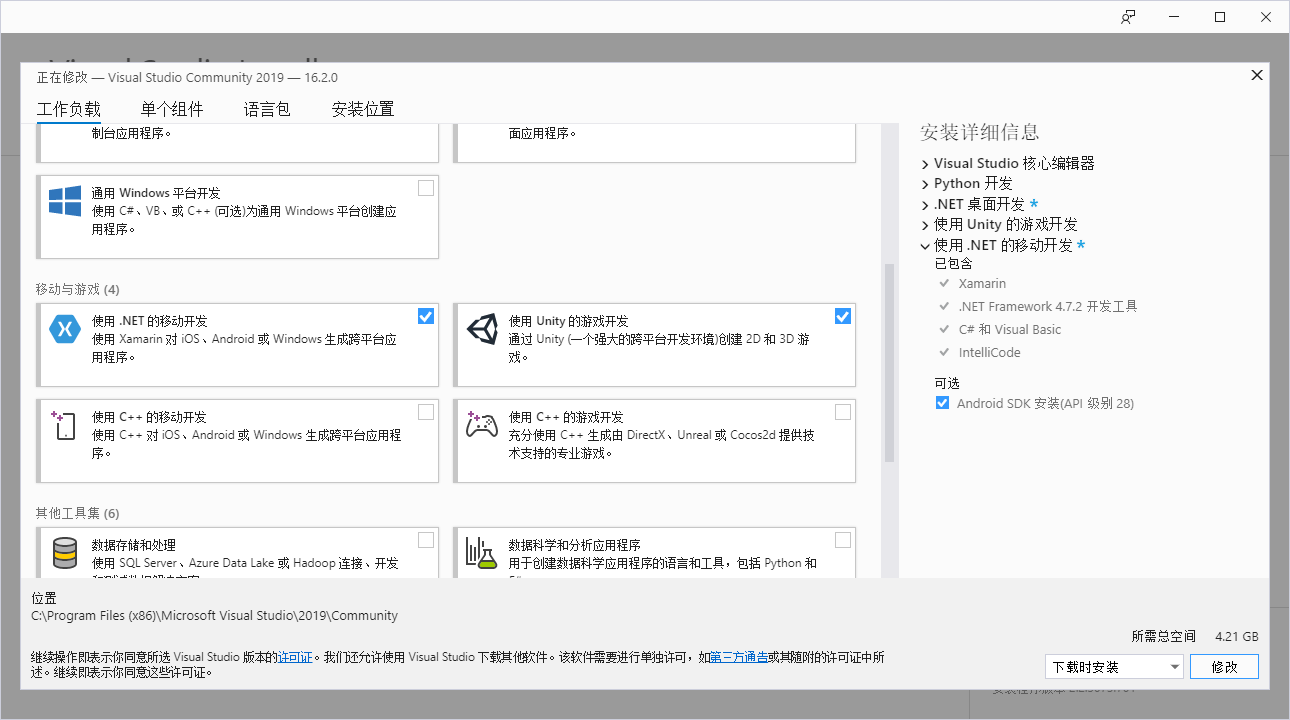This screenshot has height=720, width=1290.
Task: Open the 语言包 tab
Action: tap(266, 109)
